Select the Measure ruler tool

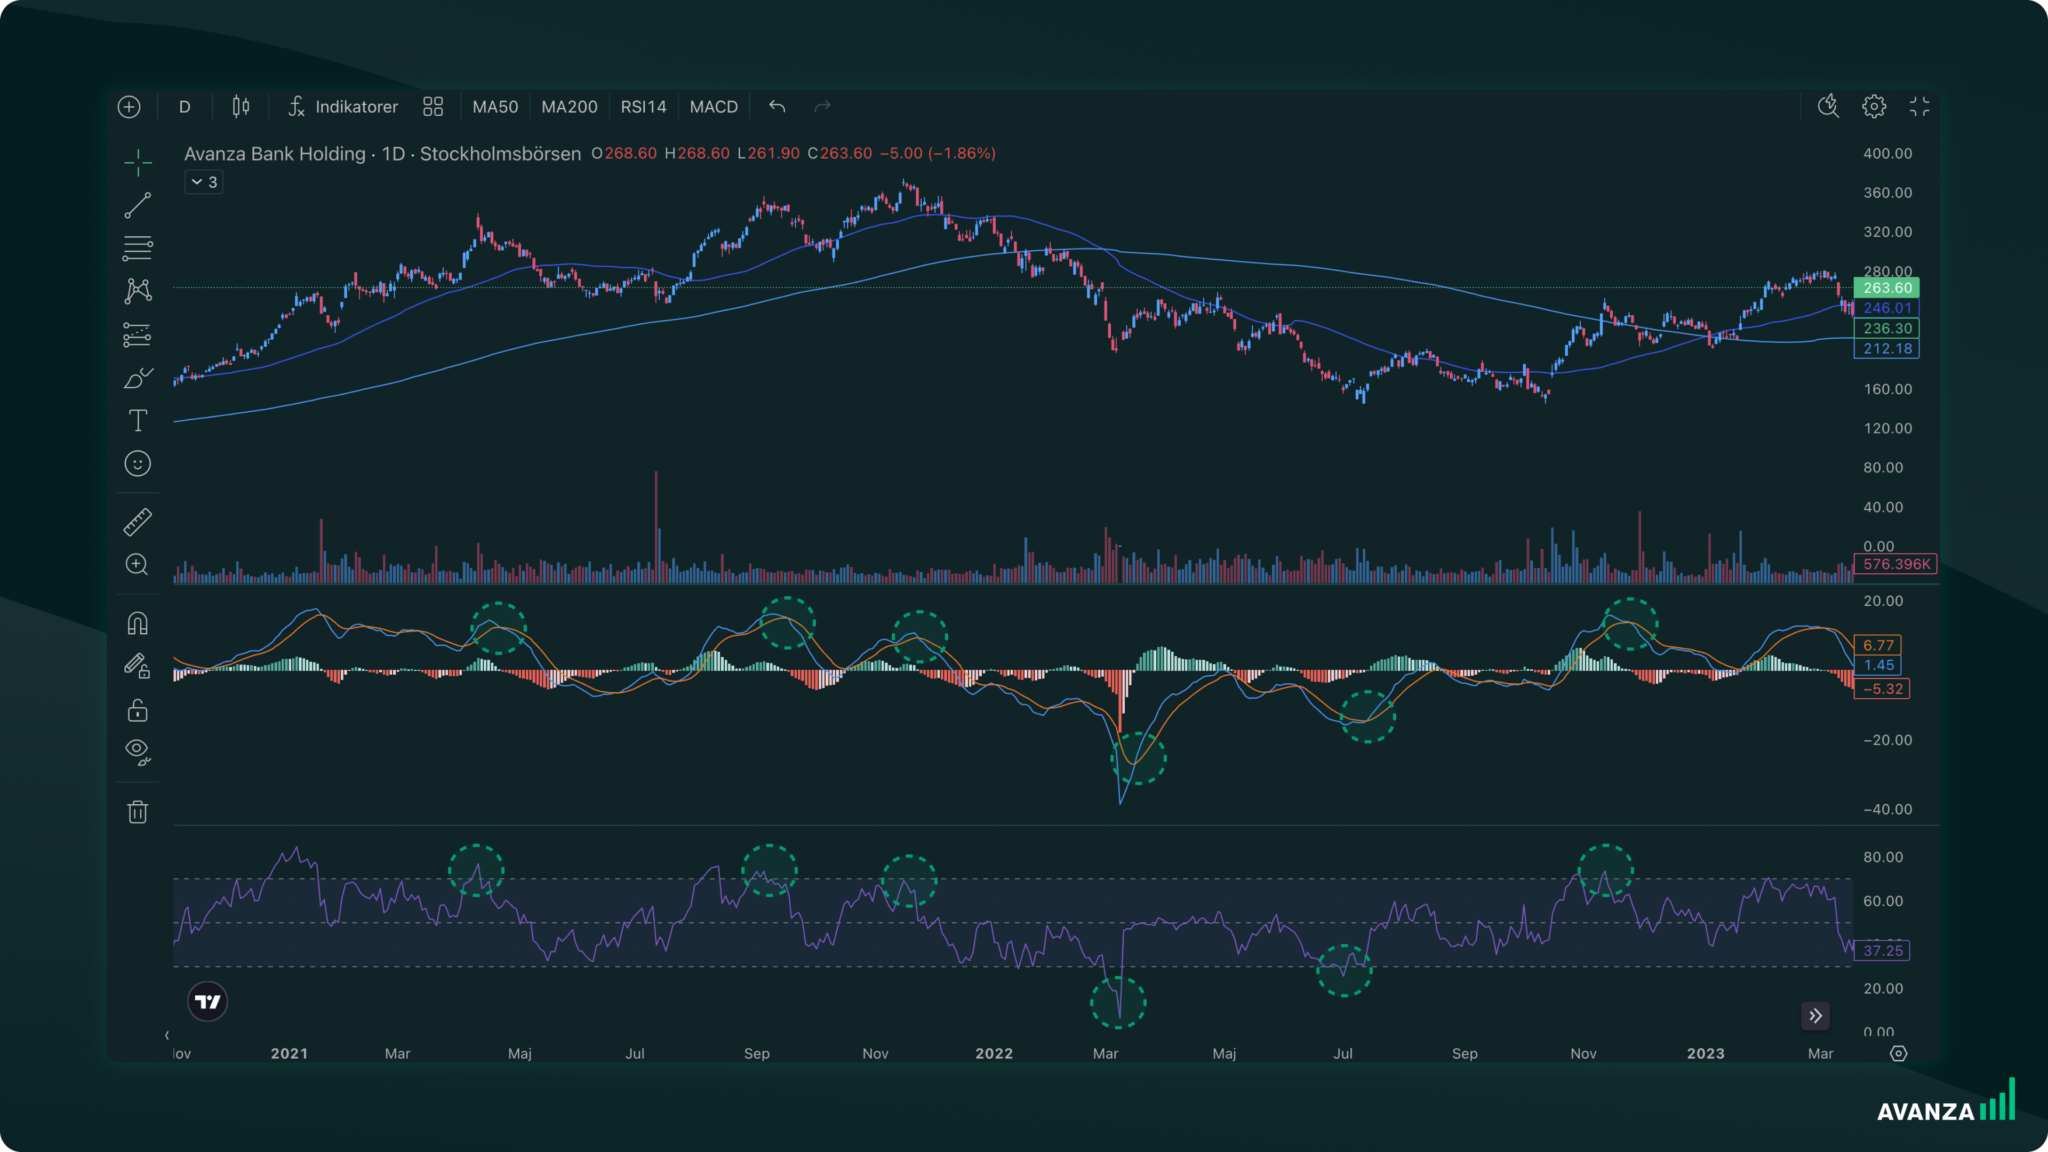point(139,521)
